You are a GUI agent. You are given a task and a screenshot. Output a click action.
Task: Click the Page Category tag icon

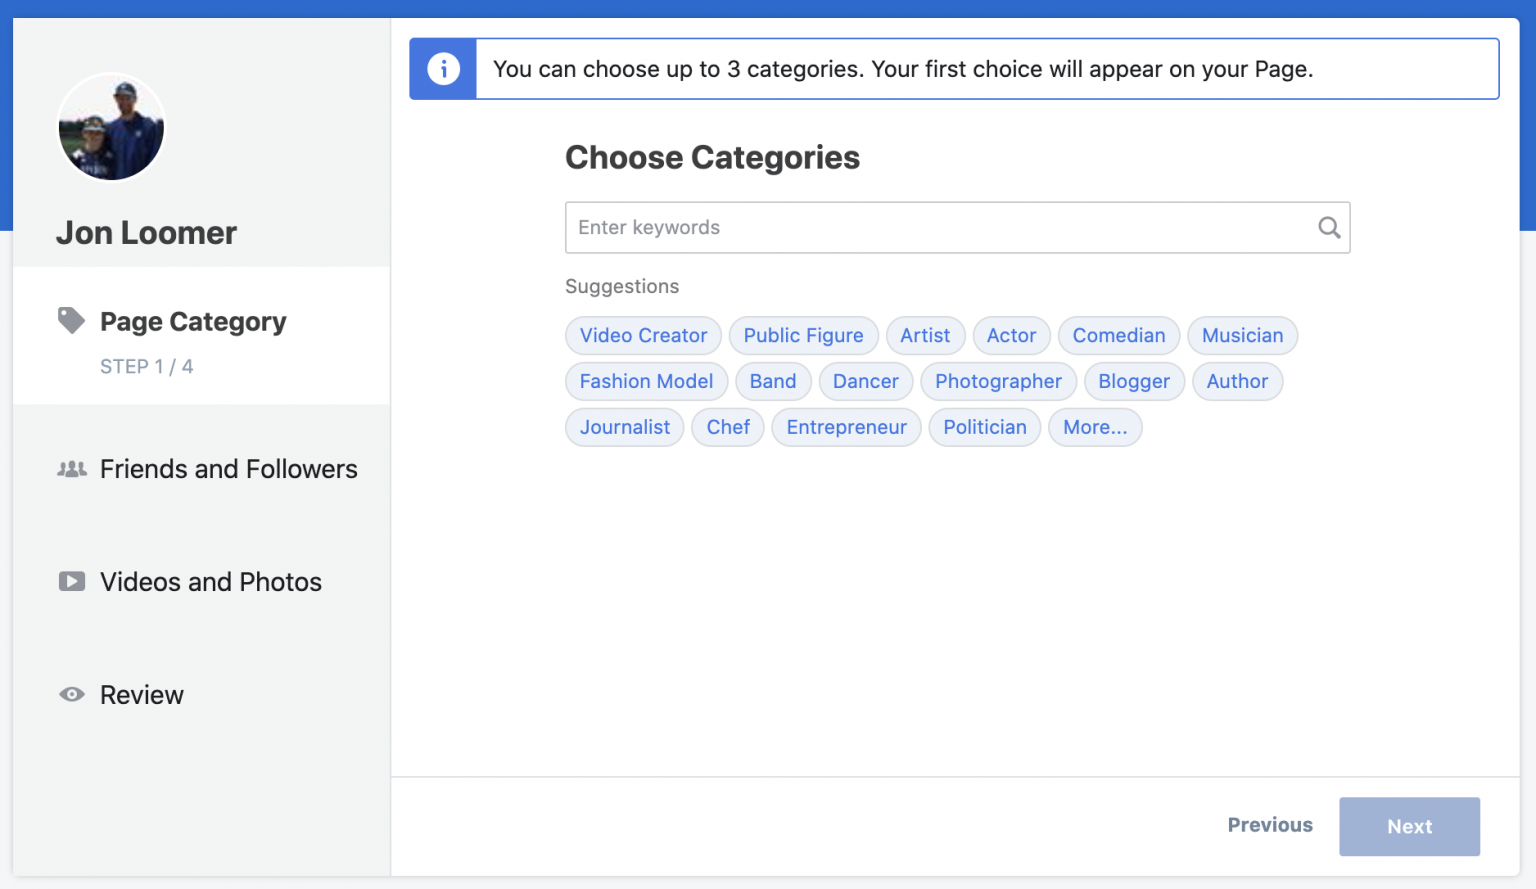coord(71,320)
